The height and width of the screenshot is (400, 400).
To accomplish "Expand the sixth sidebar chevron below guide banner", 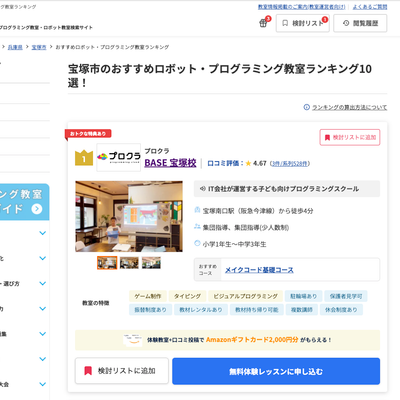I will click(43, 359).
